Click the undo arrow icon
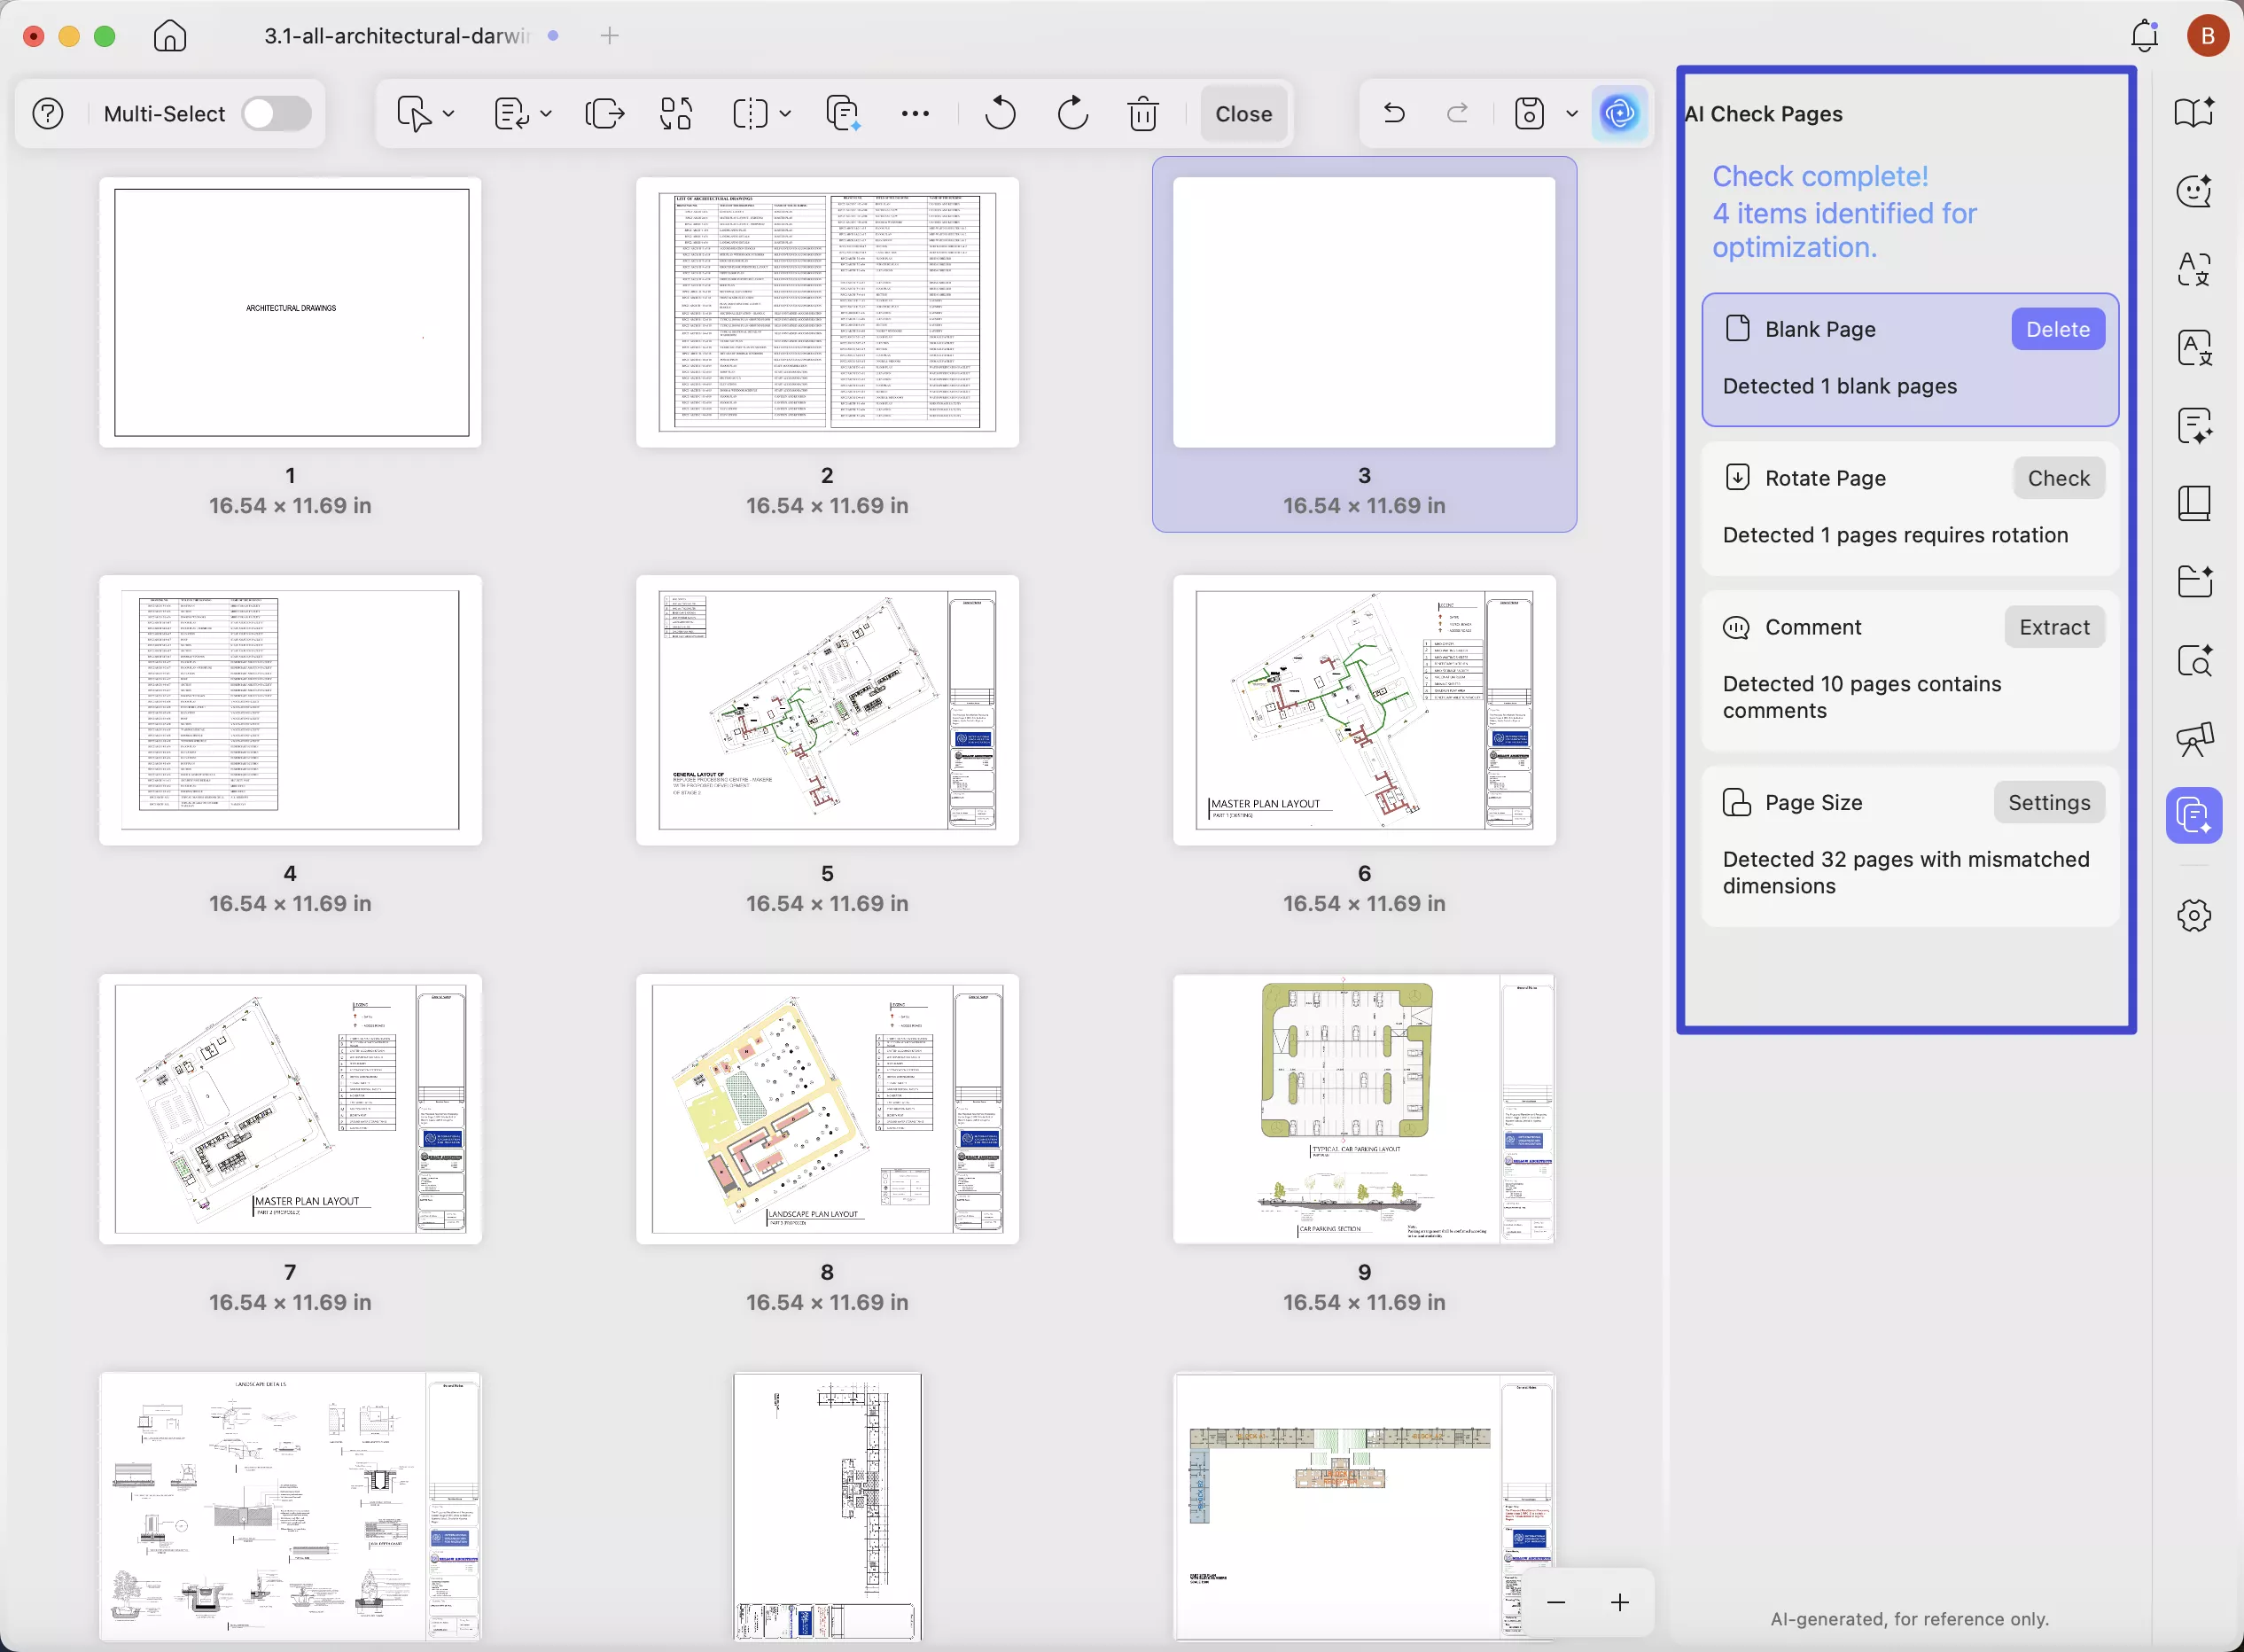 coord(1394,114)
